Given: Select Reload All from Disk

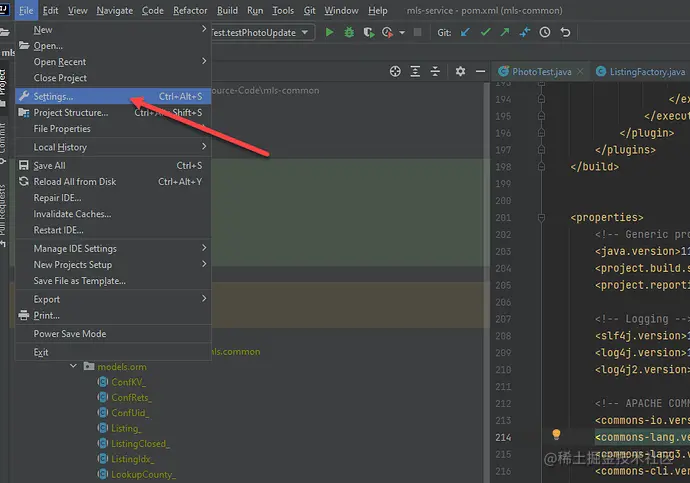Looking at the screenshot, I should coord(114,182).
